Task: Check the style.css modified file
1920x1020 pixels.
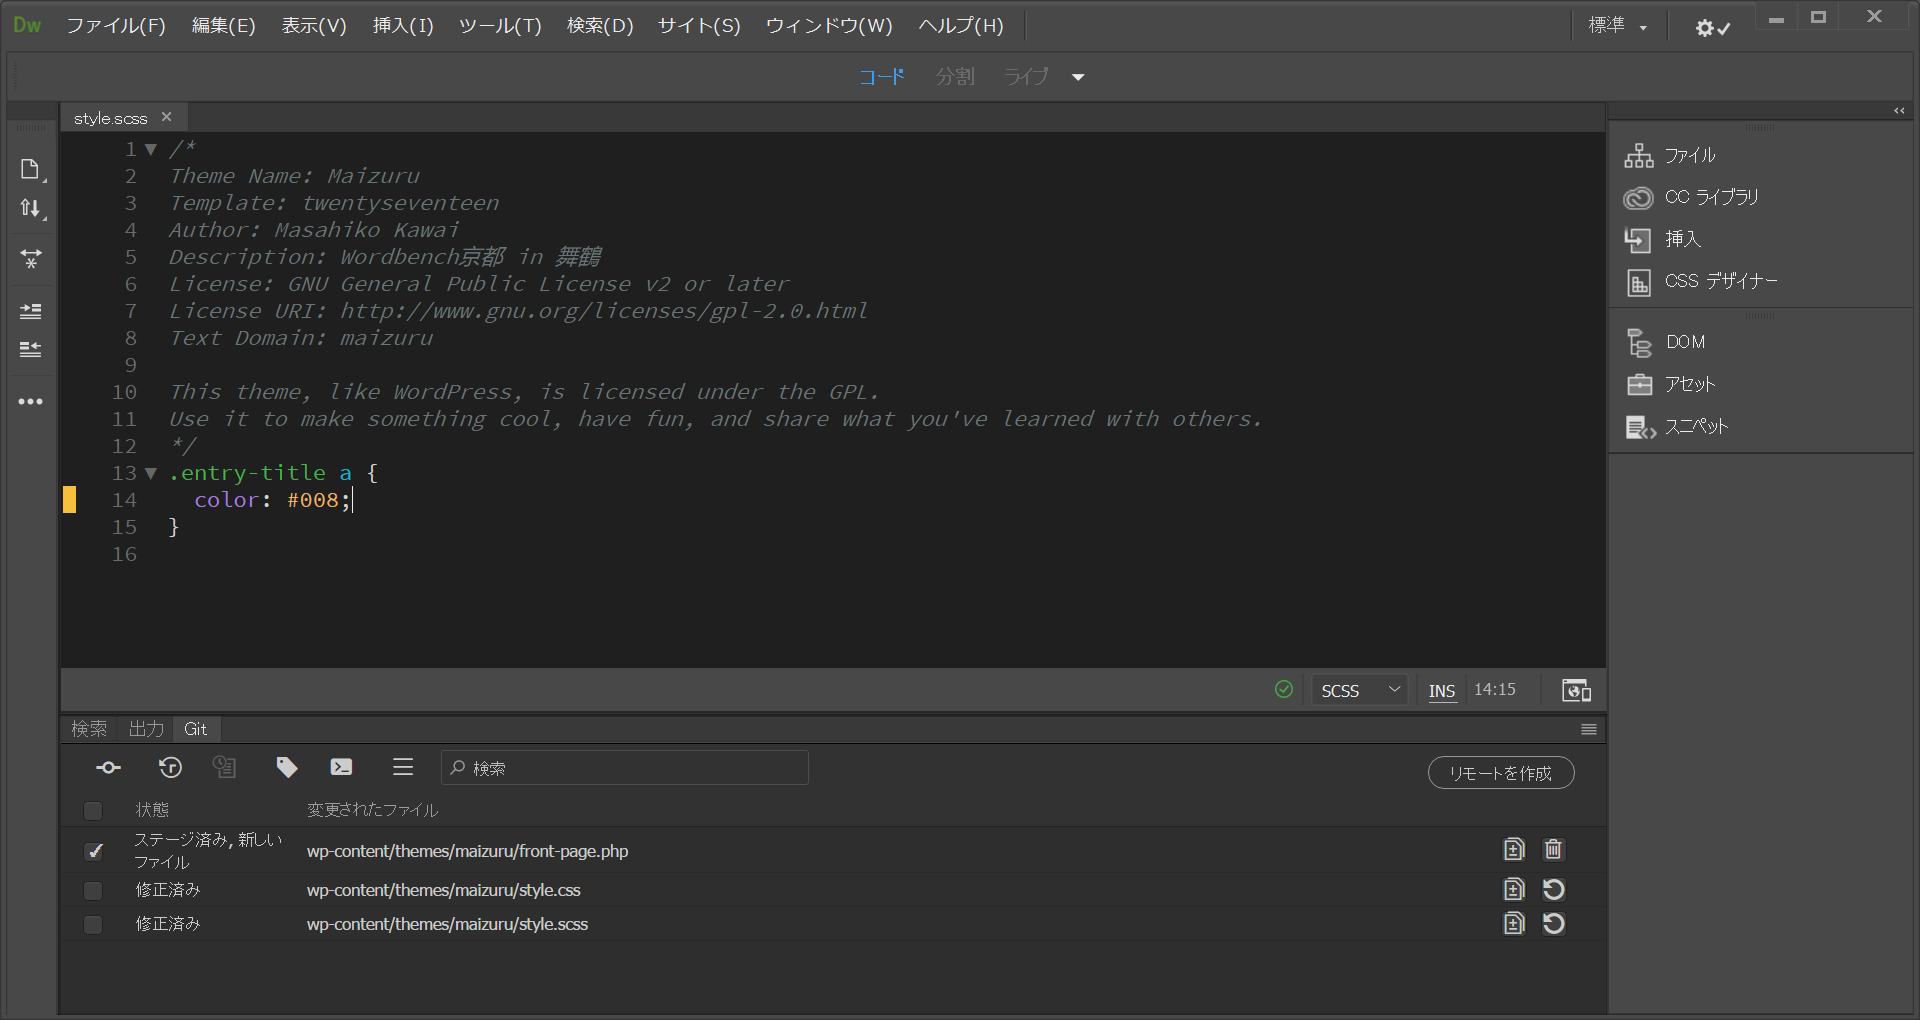Action: coord(93,890)
